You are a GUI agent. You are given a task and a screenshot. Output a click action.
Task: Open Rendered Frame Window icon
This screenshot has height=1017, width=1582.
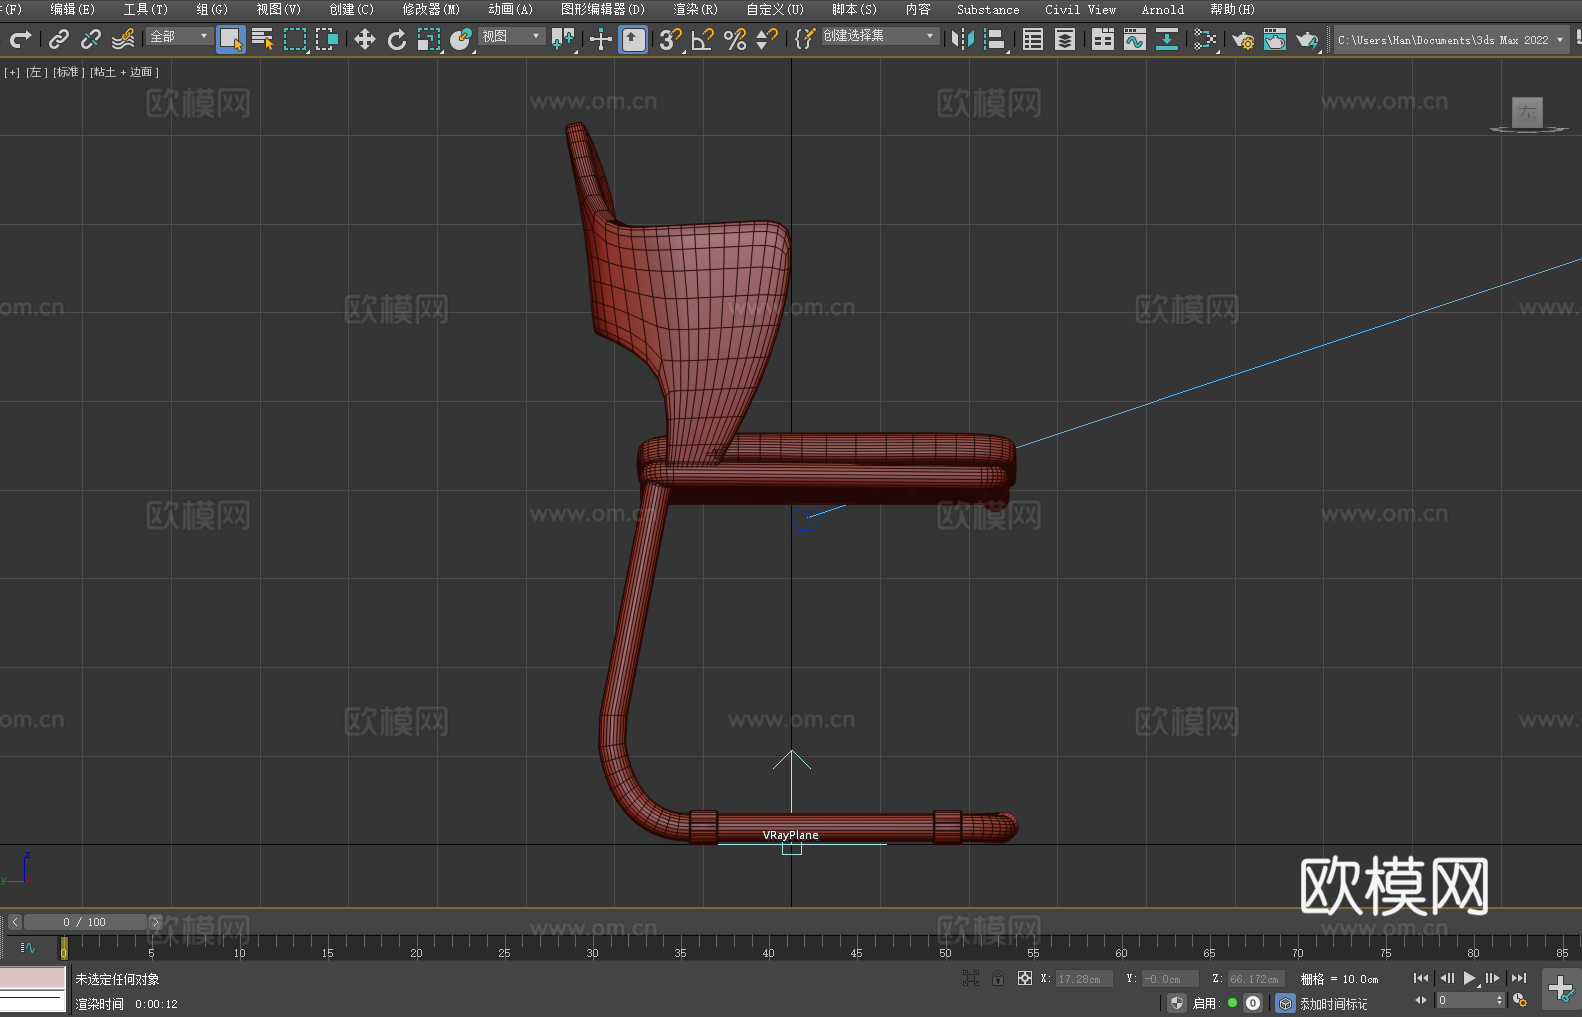click(x=1275, y=39)
